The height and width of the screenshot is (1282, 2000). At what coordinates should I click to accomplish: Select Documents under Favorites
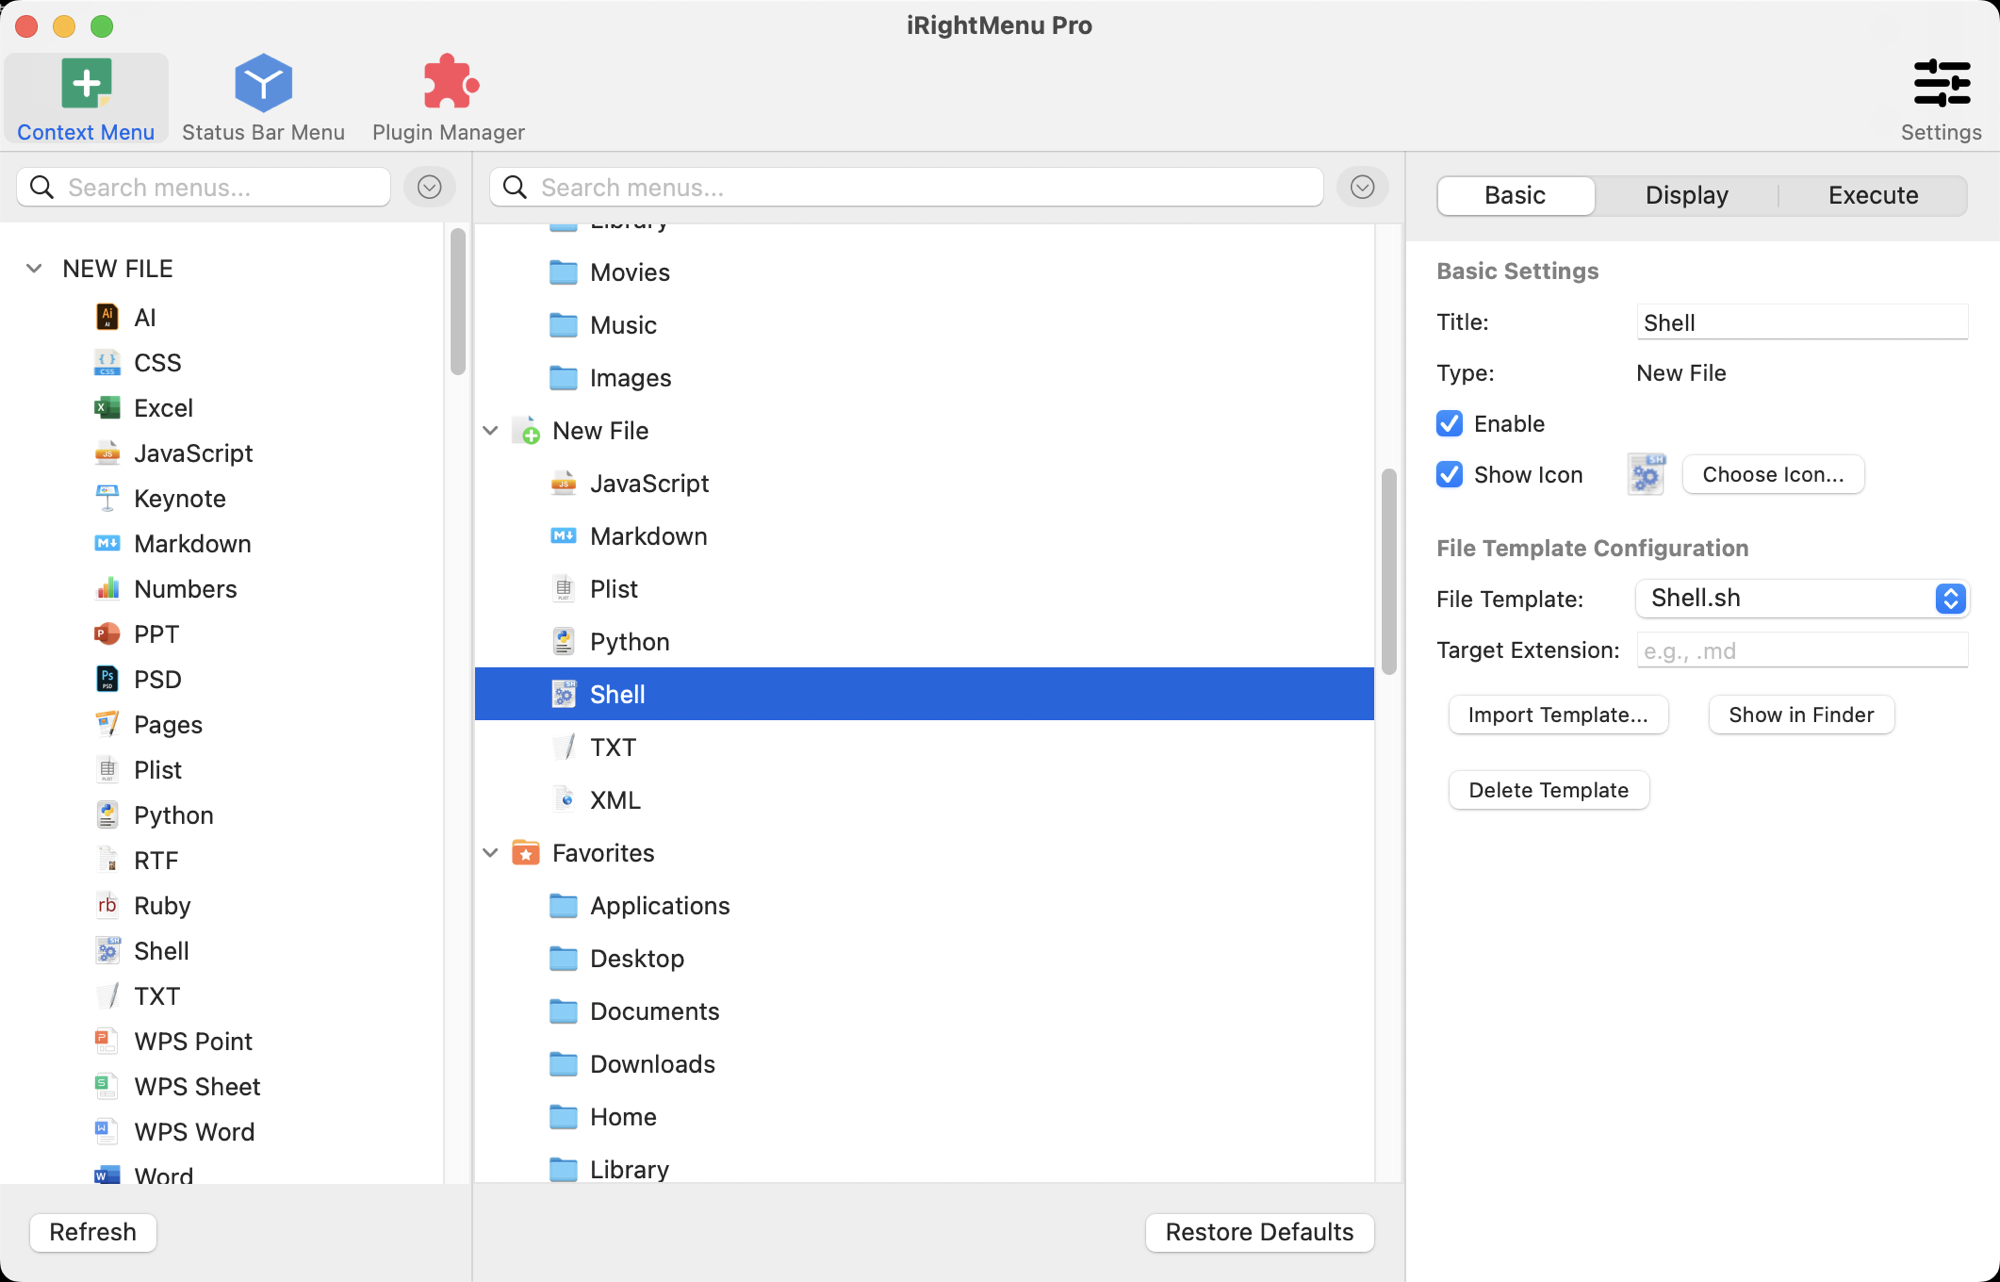pos(924,1011)
